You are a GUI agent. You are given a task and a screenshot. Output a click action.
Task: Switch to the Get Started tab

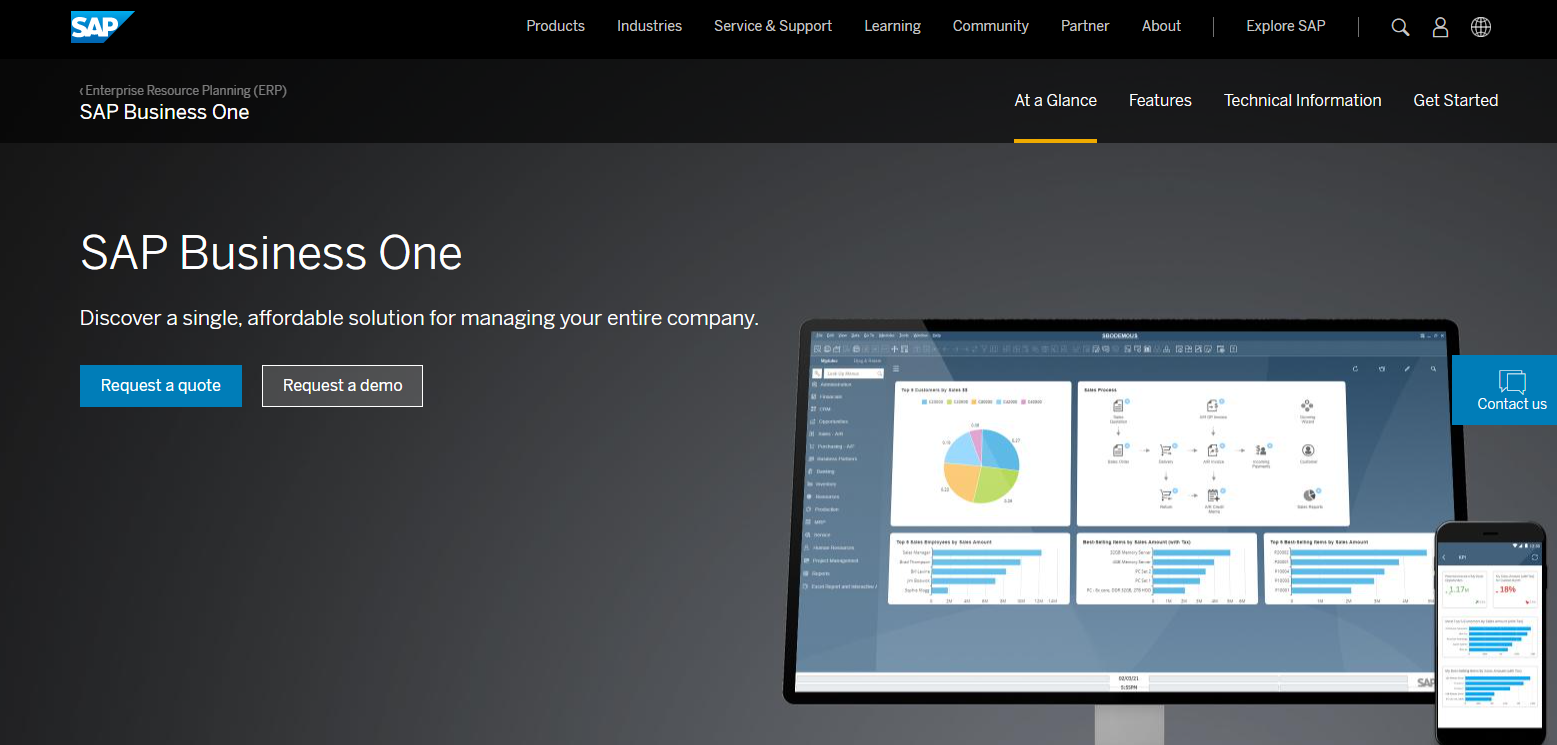1455,100
